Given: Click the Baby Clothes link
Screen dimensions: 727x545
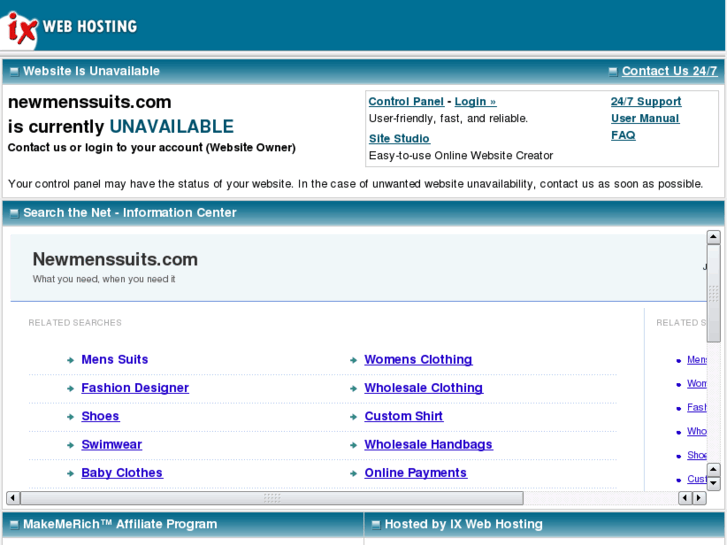Looking at the screenshot, I should pyautogui.click(x=122, y=473).
